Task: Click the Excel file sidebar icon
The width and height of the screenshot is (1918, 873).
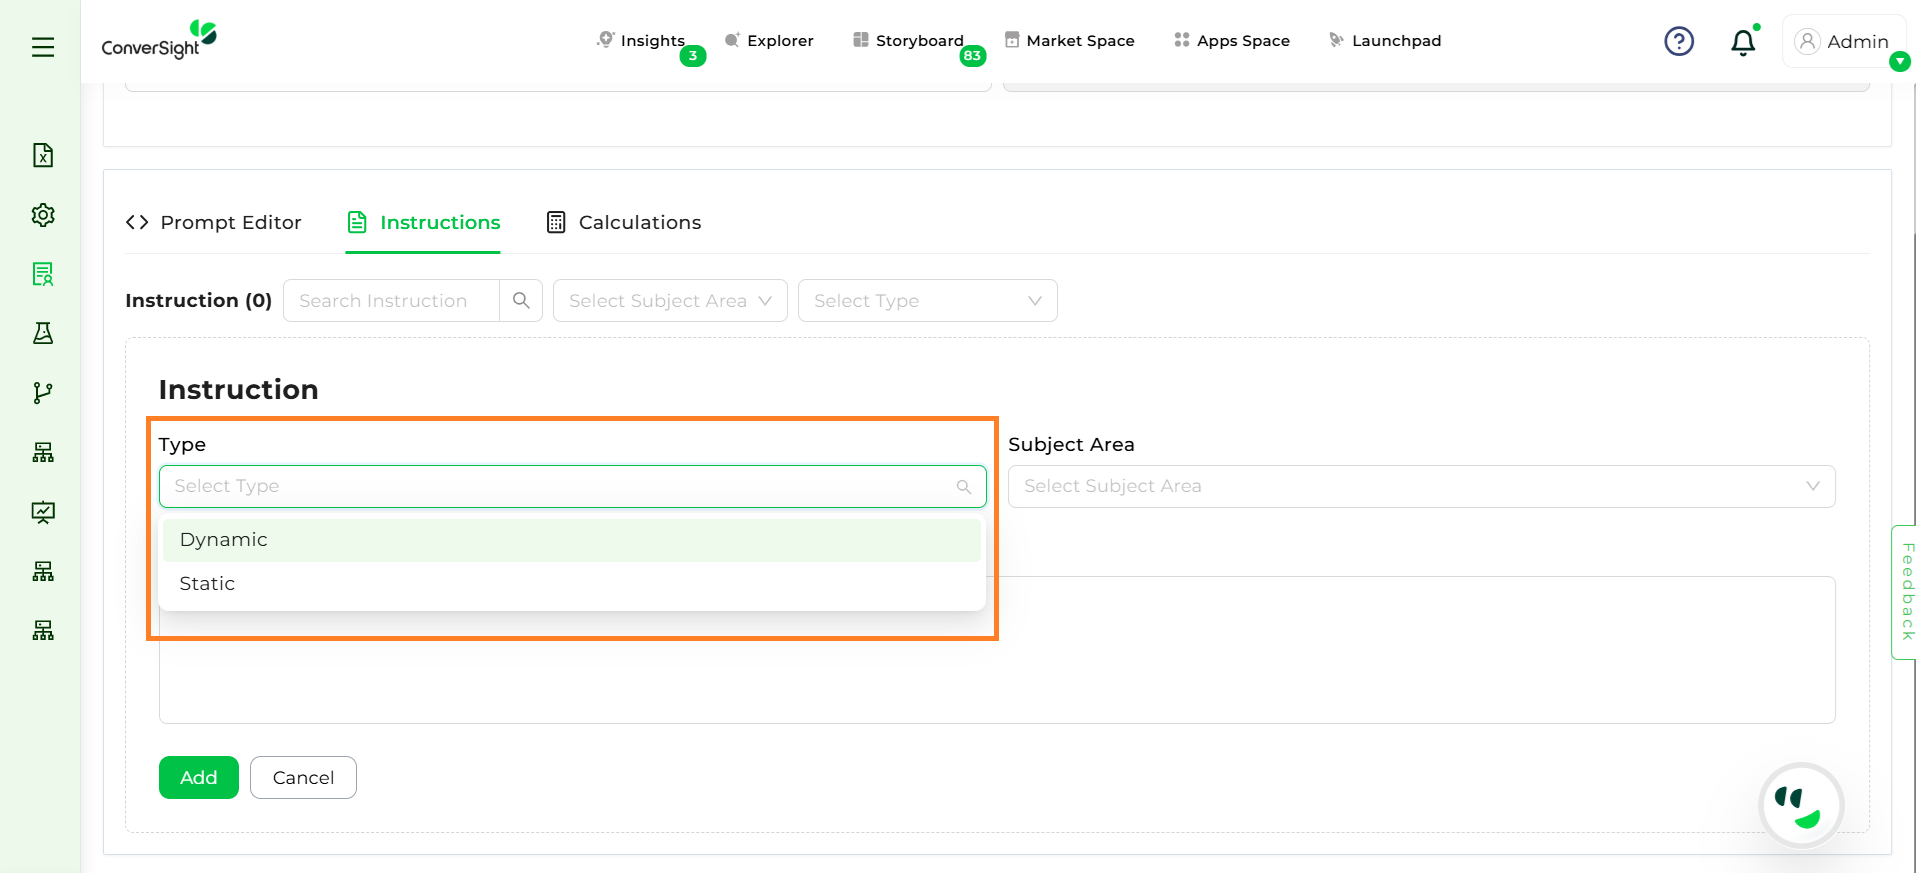Action: tap(43, 155)
